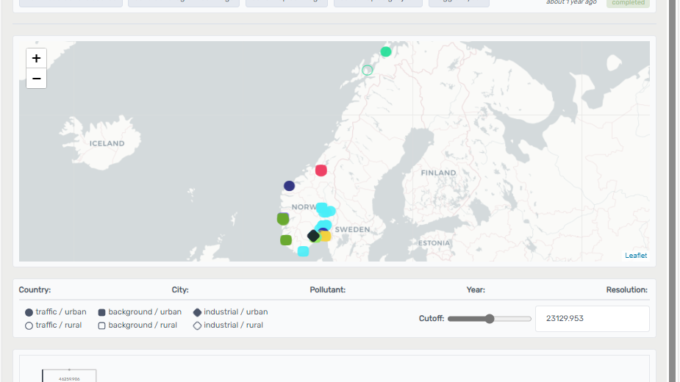This screenshot has width=680, height=382.
Task: Click the black diamond industrial marker
Action: pyautogui.click(x=313, y=236)
